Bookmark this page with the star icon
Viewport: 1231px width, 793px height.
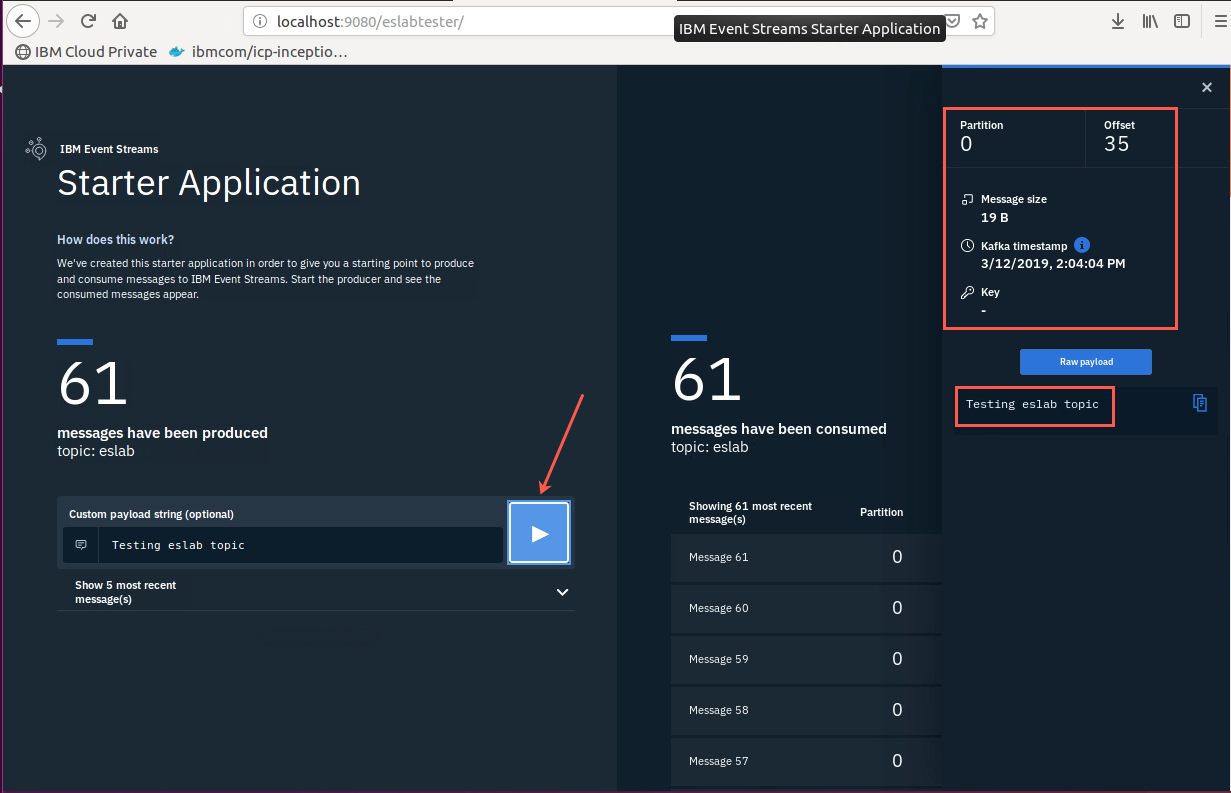[980, 21]
